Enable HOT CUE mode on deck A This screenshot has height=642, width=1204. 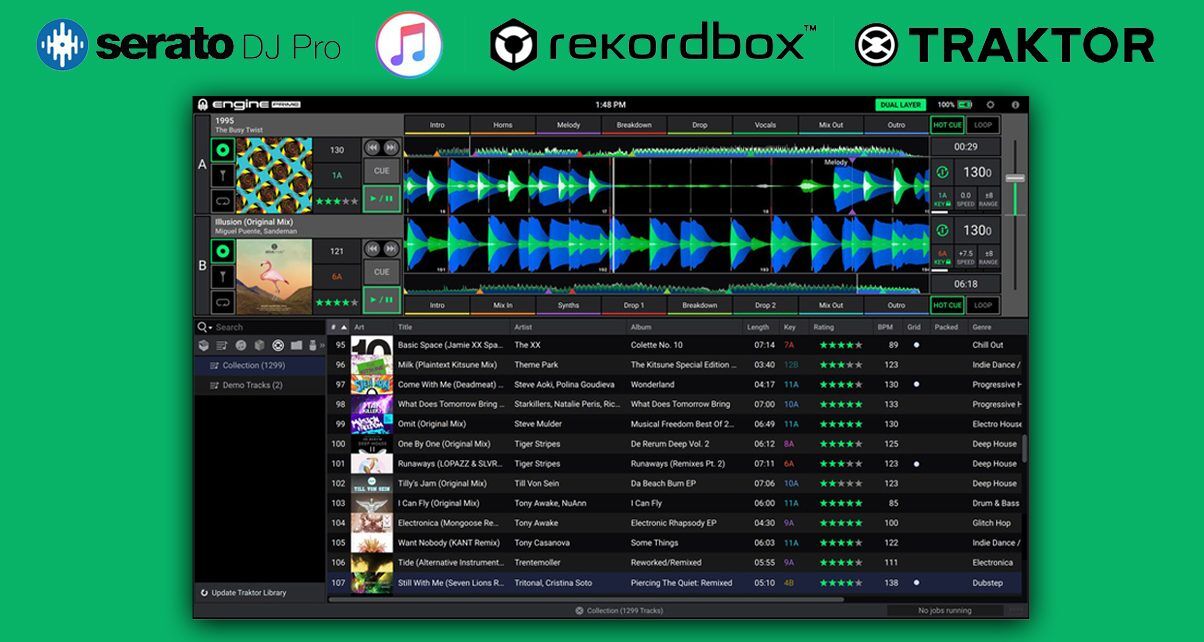pos(947,125)
